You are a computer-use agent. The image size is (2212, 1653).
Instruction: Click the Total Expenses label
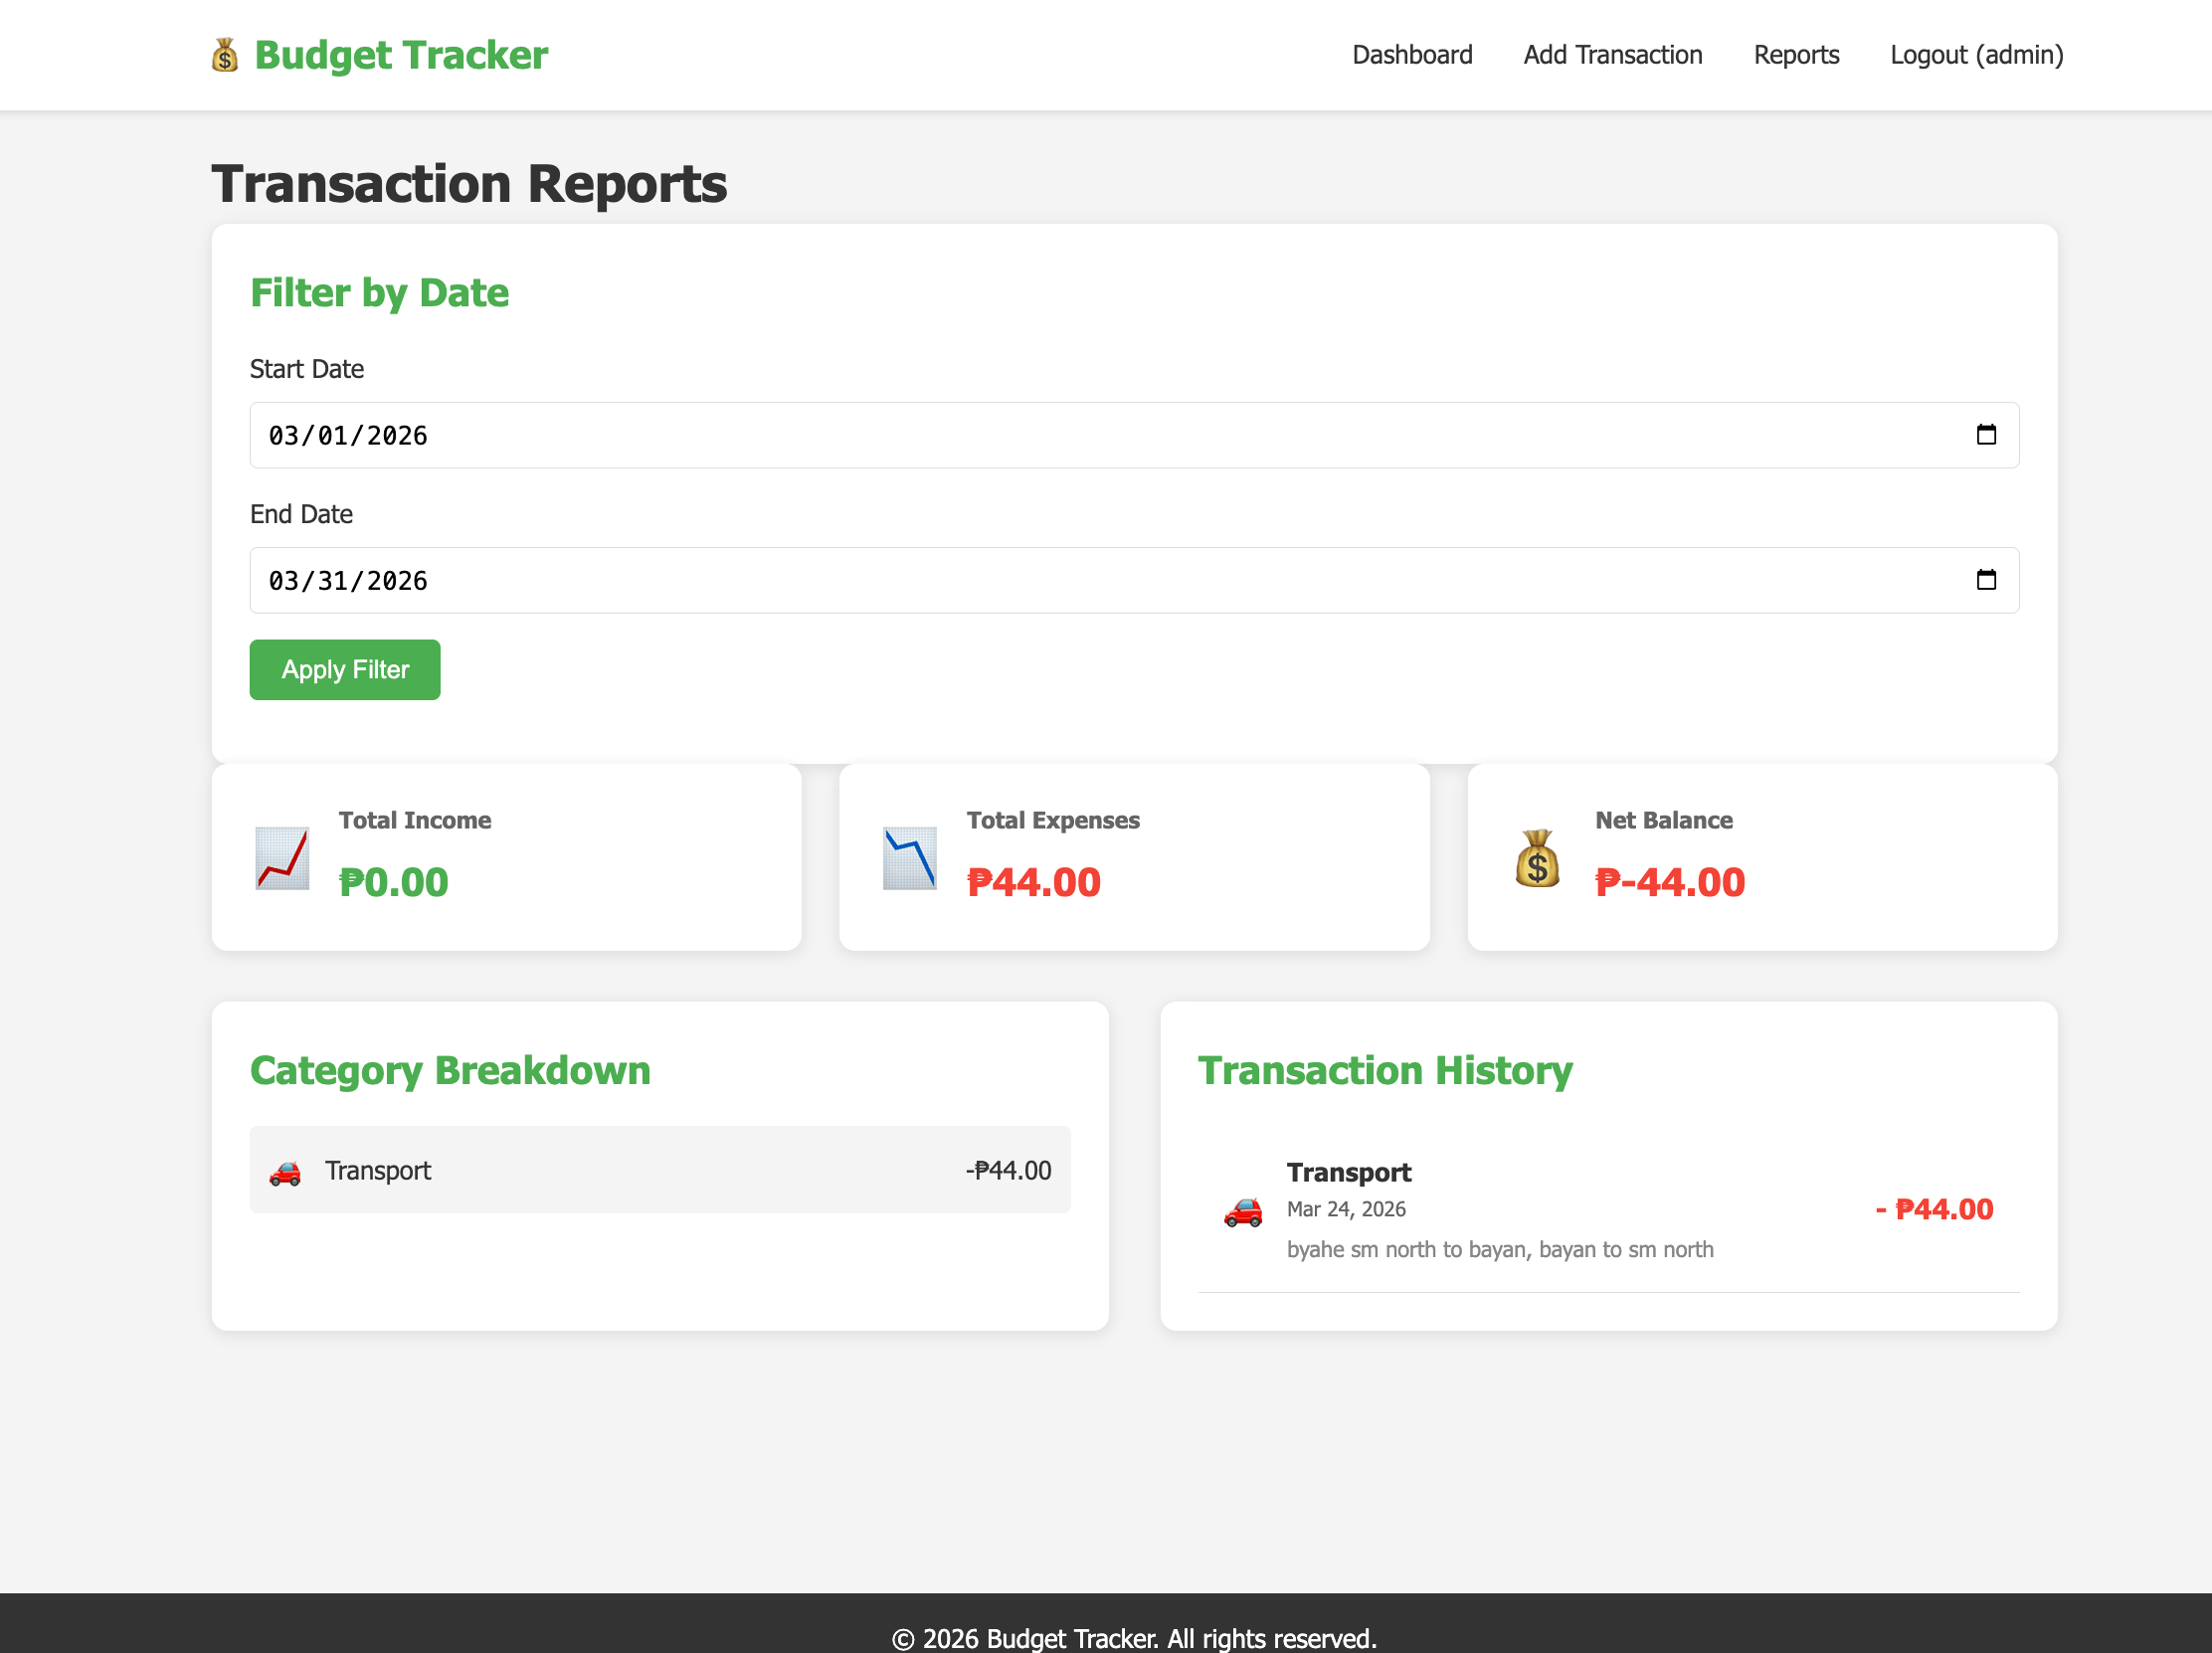click(1052, 820)
